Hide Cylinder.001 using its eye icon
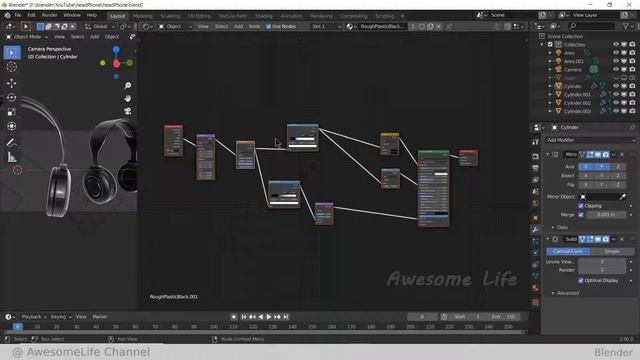The image size is (640, 360). pos(616,94)
